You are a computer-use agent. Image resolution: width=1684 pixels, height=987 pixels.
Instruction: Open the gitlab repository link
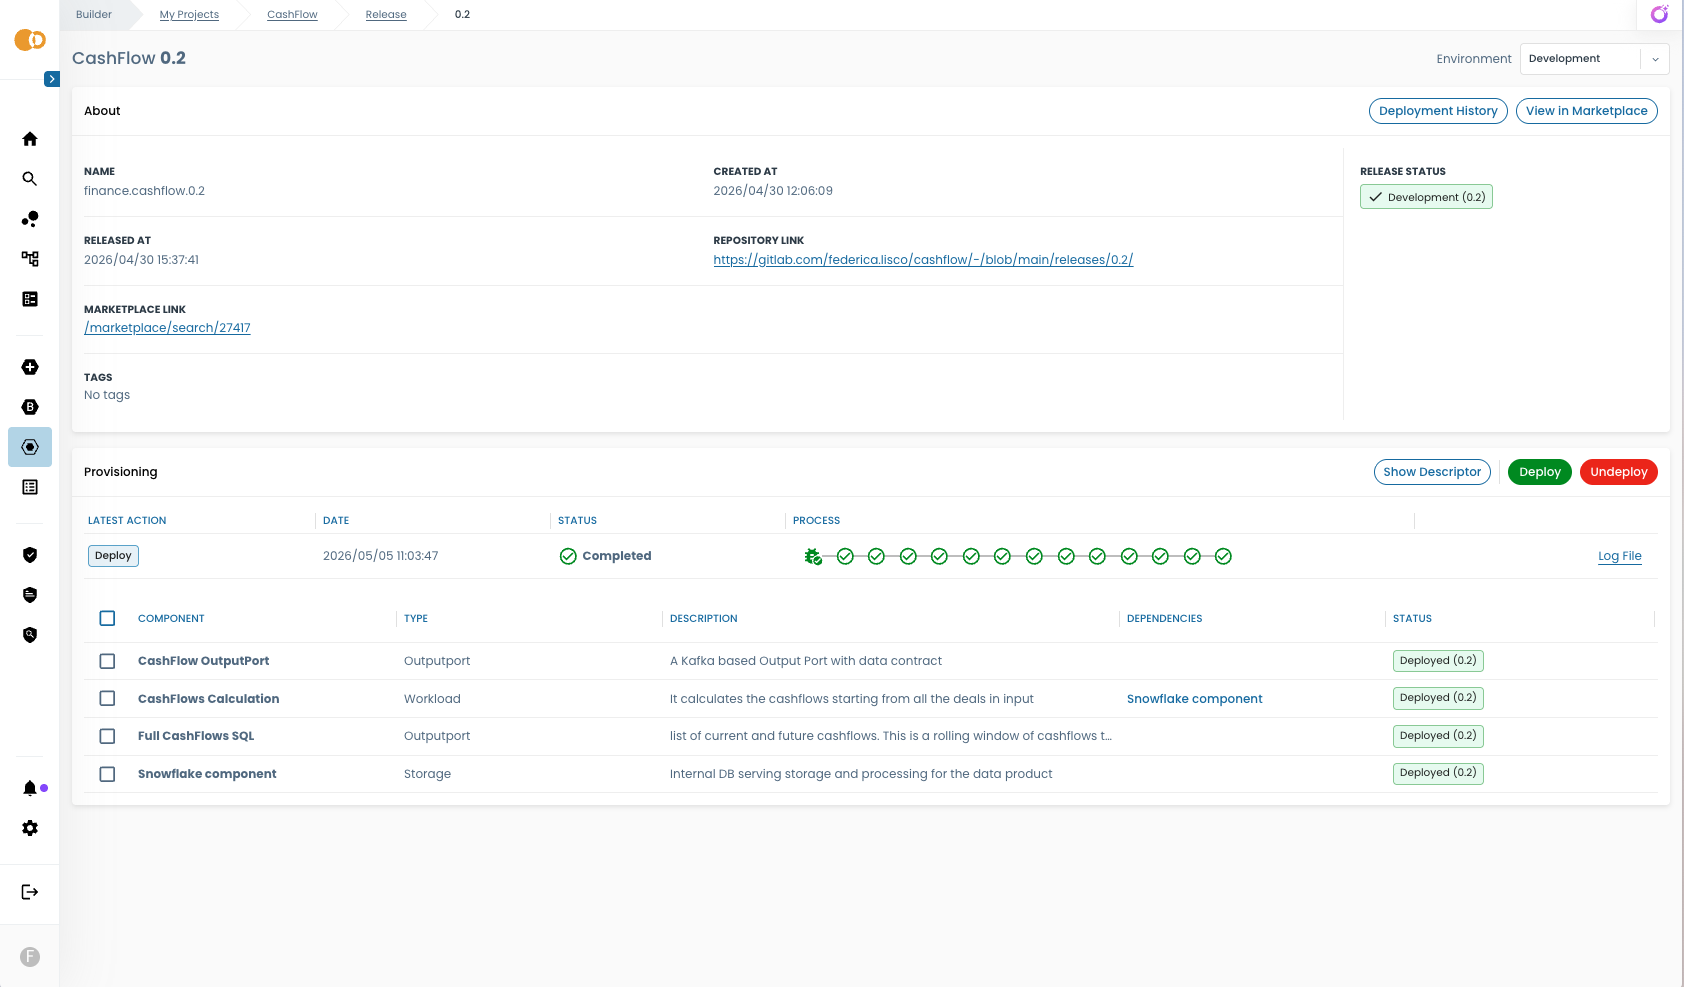point(923,260)
